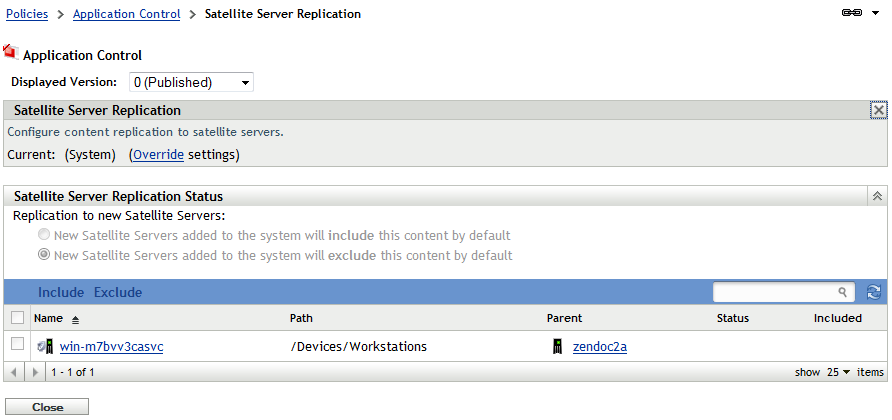Image resolution: width=892 pixels, height=420 pixels.
Task: Click the Name column sort arrow
Action: click(75, 319)
